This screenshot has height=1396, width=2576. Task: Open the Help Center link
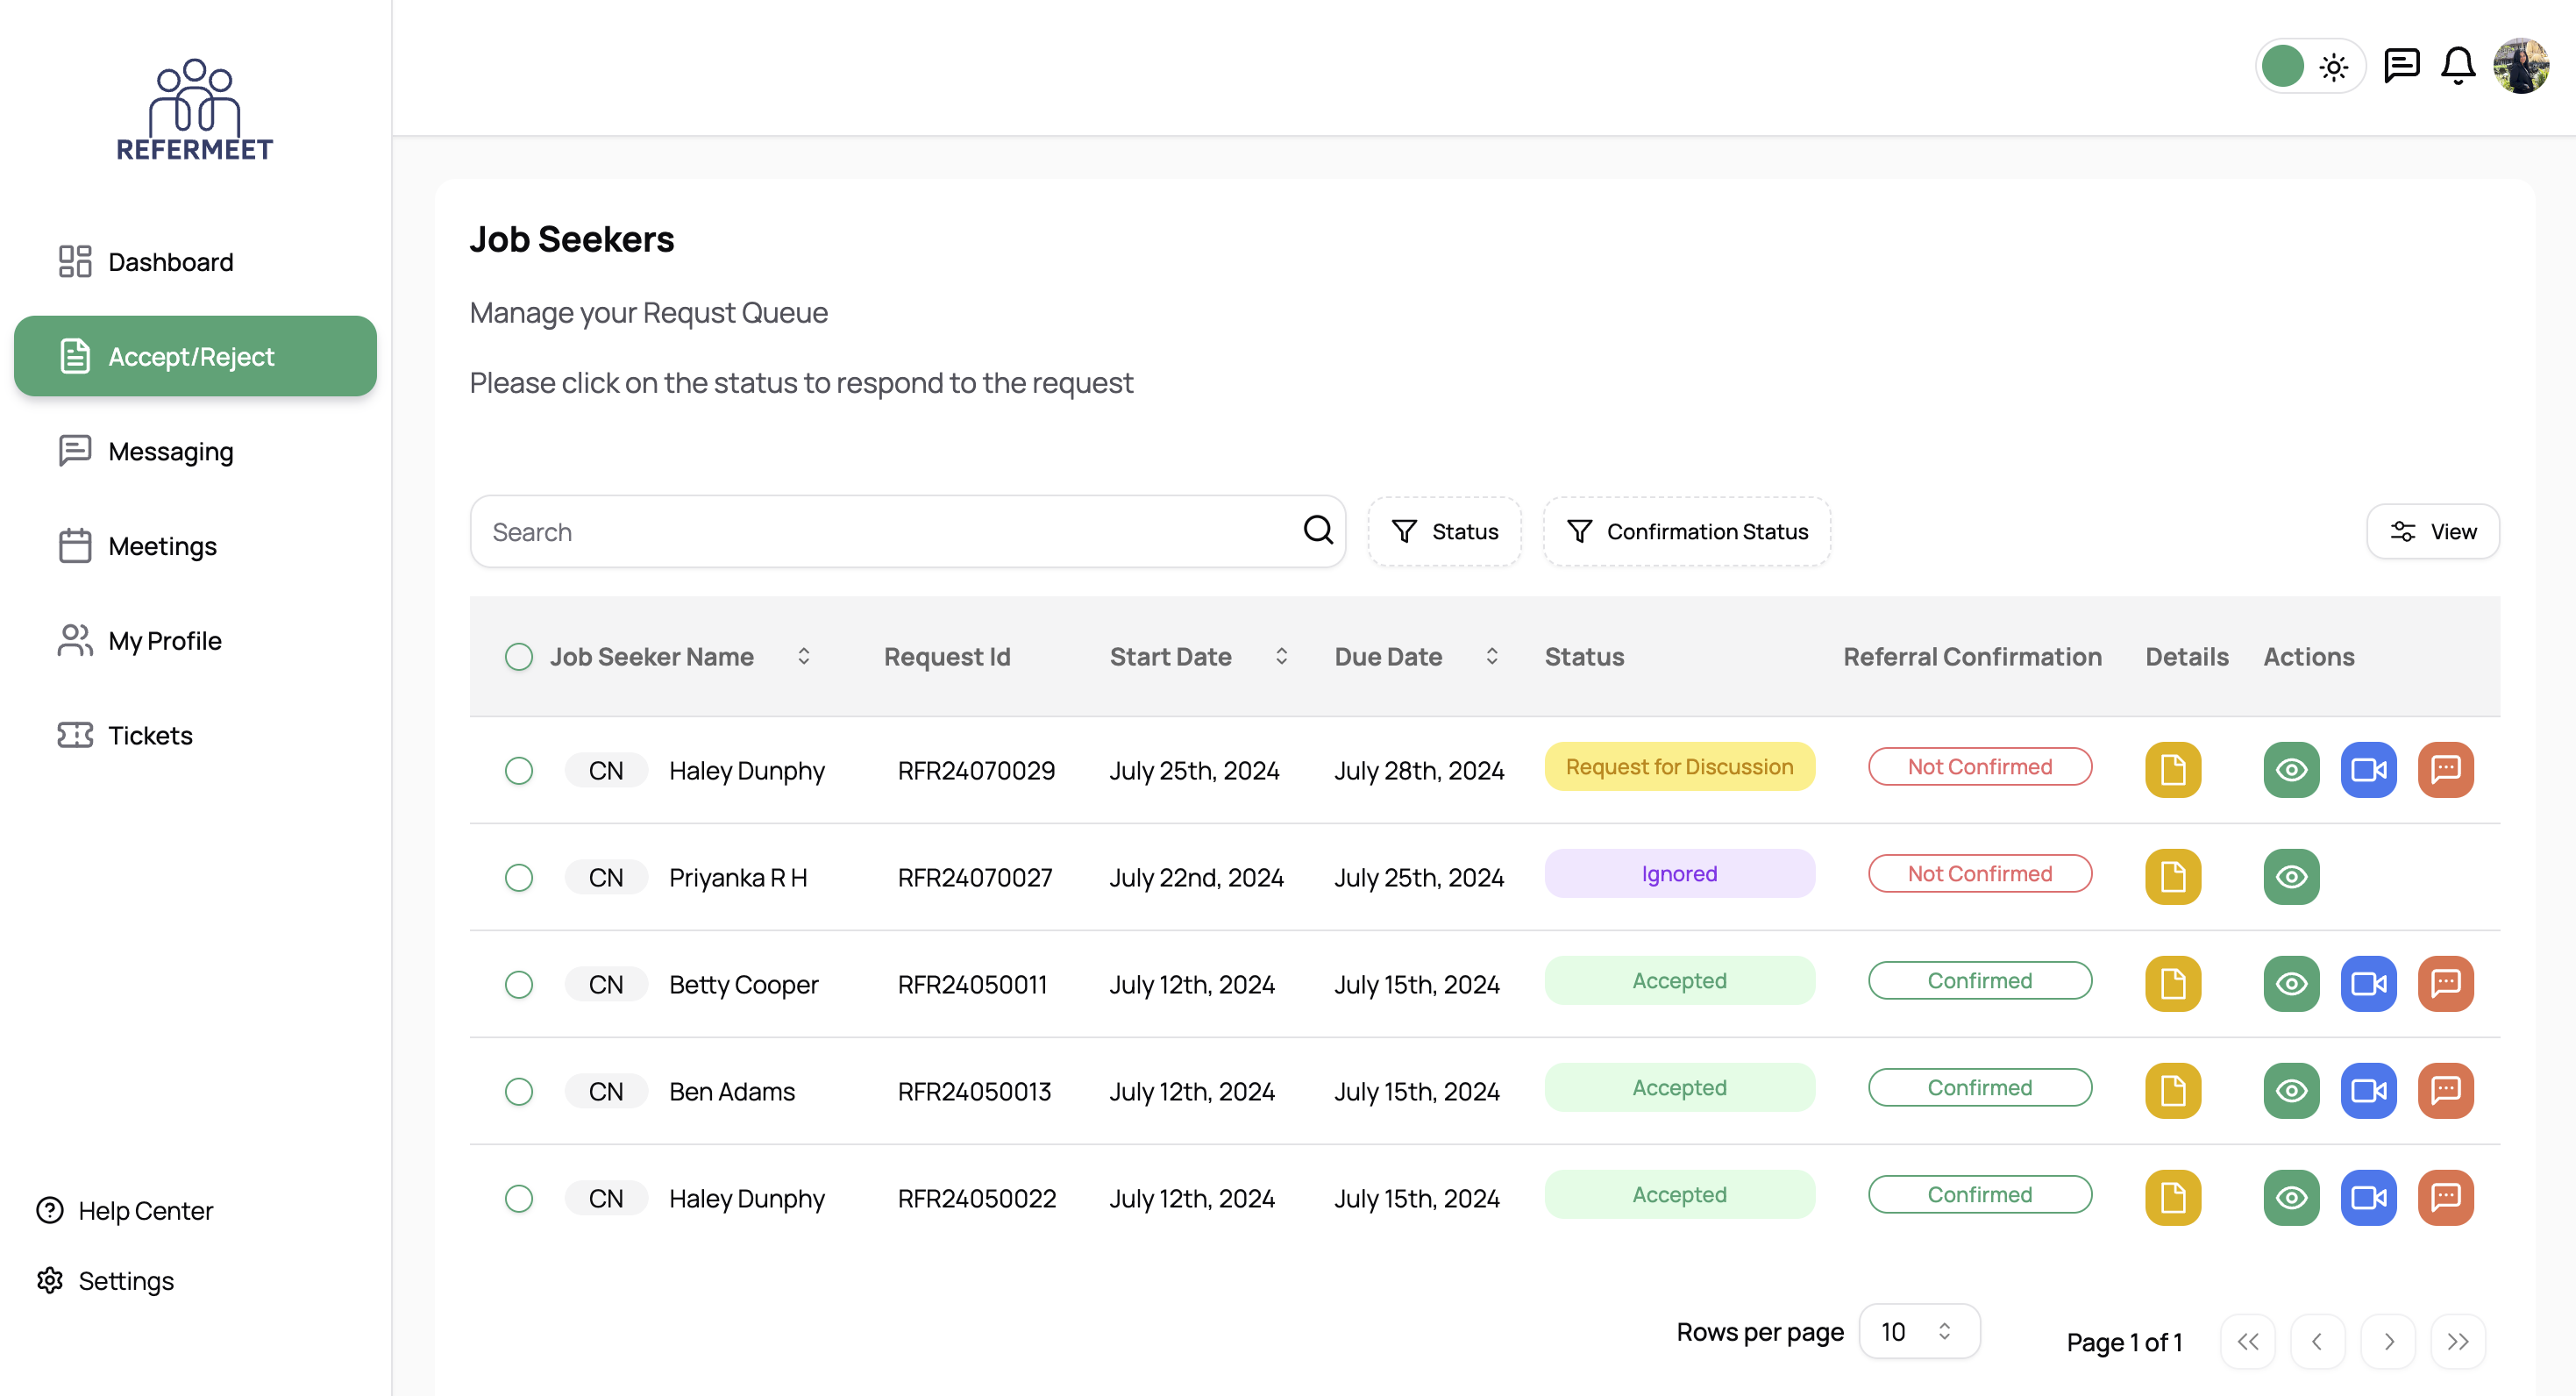click(x=125, y=1211)
